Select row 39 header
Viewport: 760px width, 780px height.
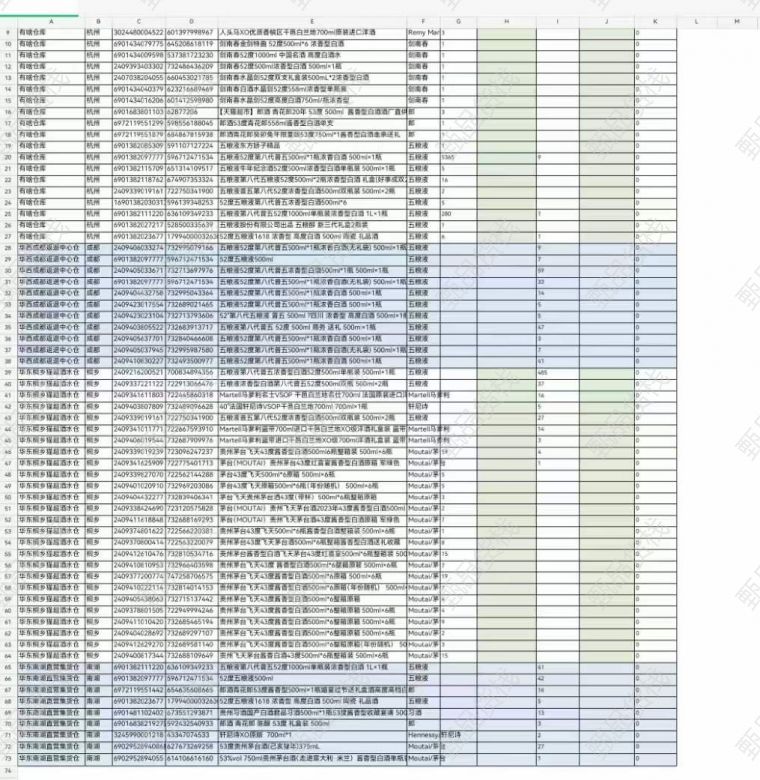[8, 372]
